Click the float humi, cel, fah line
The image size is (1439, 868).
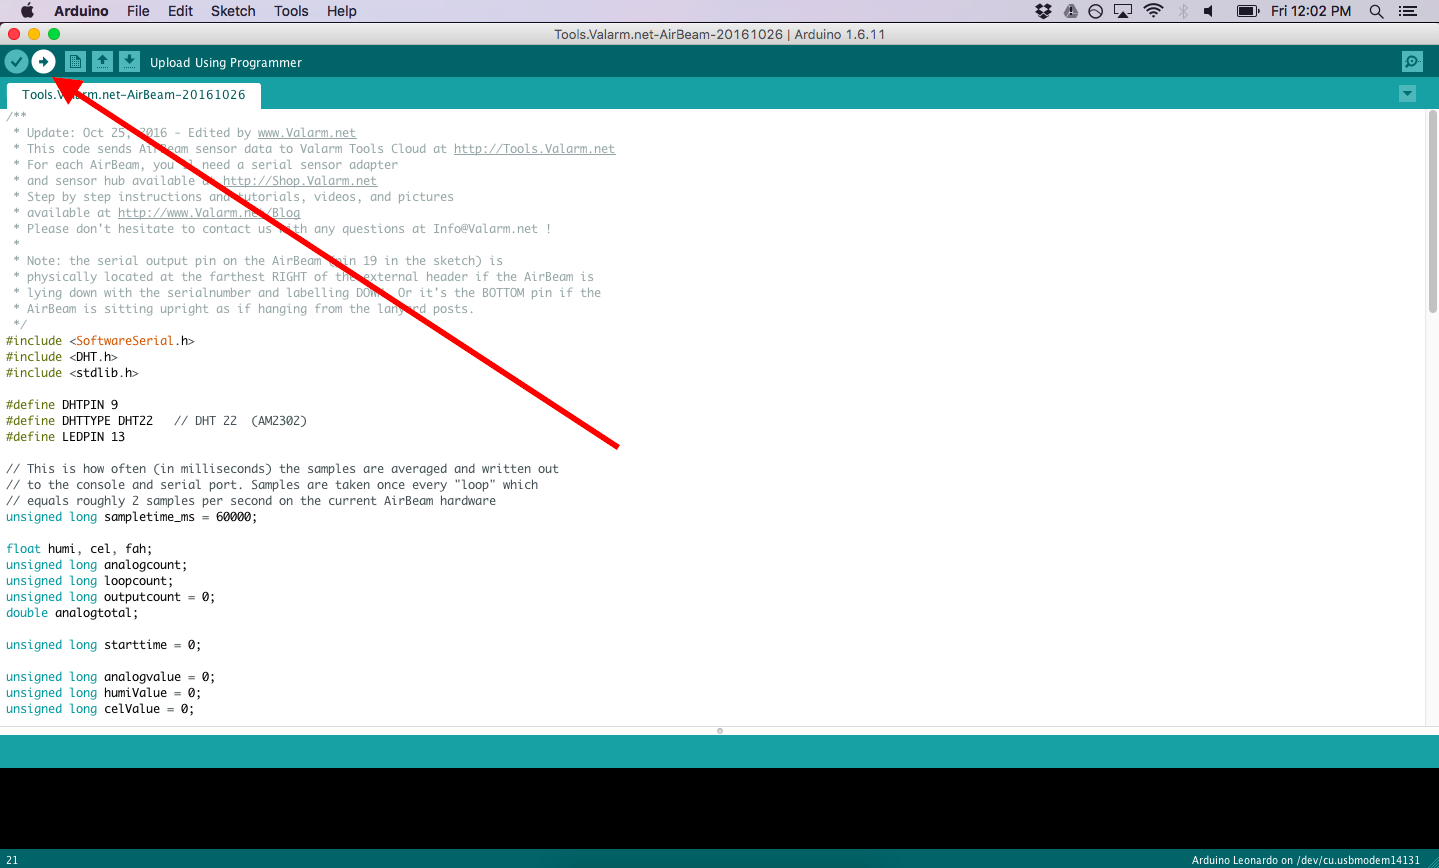(79, 549)
